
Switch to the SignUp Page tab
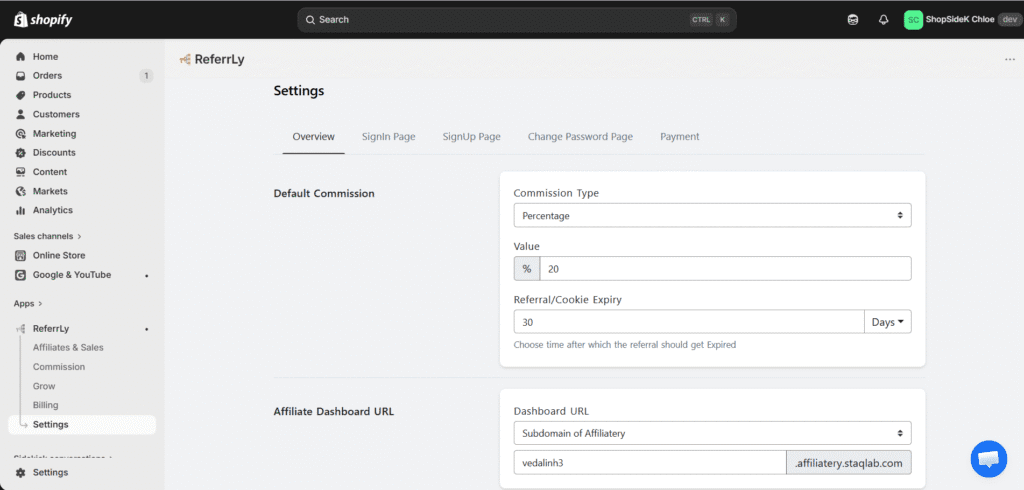pyautogui.click(x=472, y=137)
